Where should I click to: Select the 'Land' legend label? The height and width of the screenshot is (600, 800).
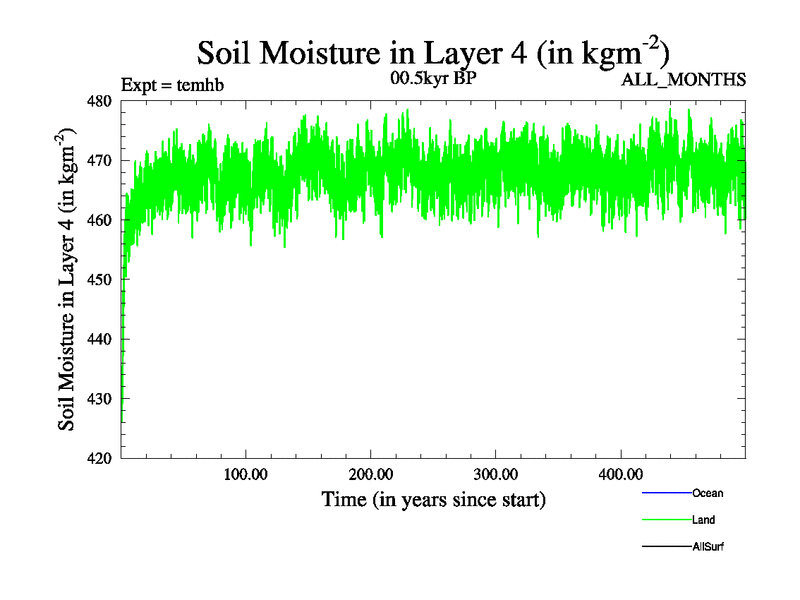tap(703, 520)
